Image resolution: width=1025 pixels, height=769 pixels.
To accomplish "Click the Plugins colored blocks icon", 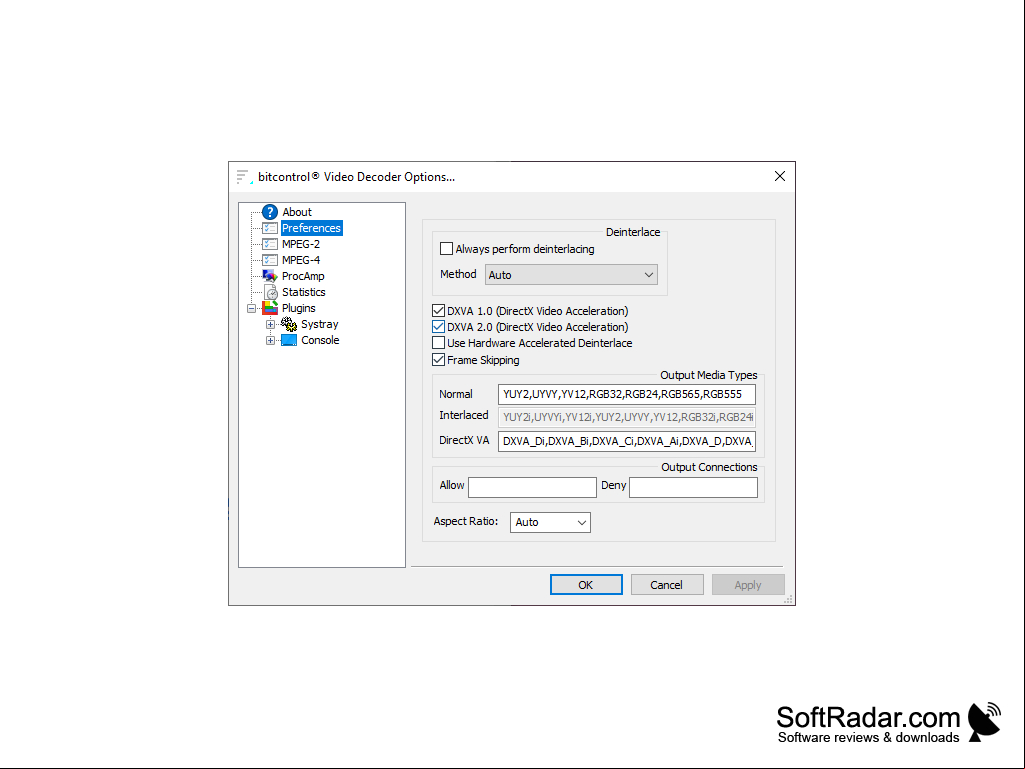I will tap(270, 308).
